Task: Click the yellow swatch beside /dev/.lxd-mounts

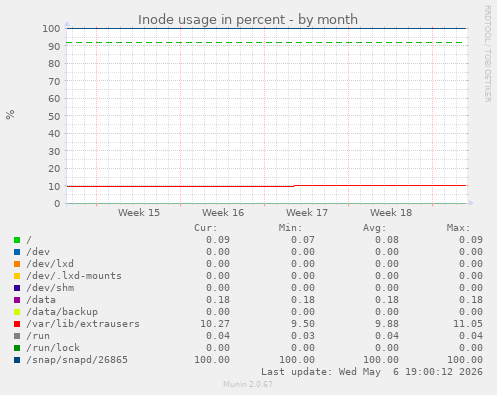Action: [x=17, y=276]
